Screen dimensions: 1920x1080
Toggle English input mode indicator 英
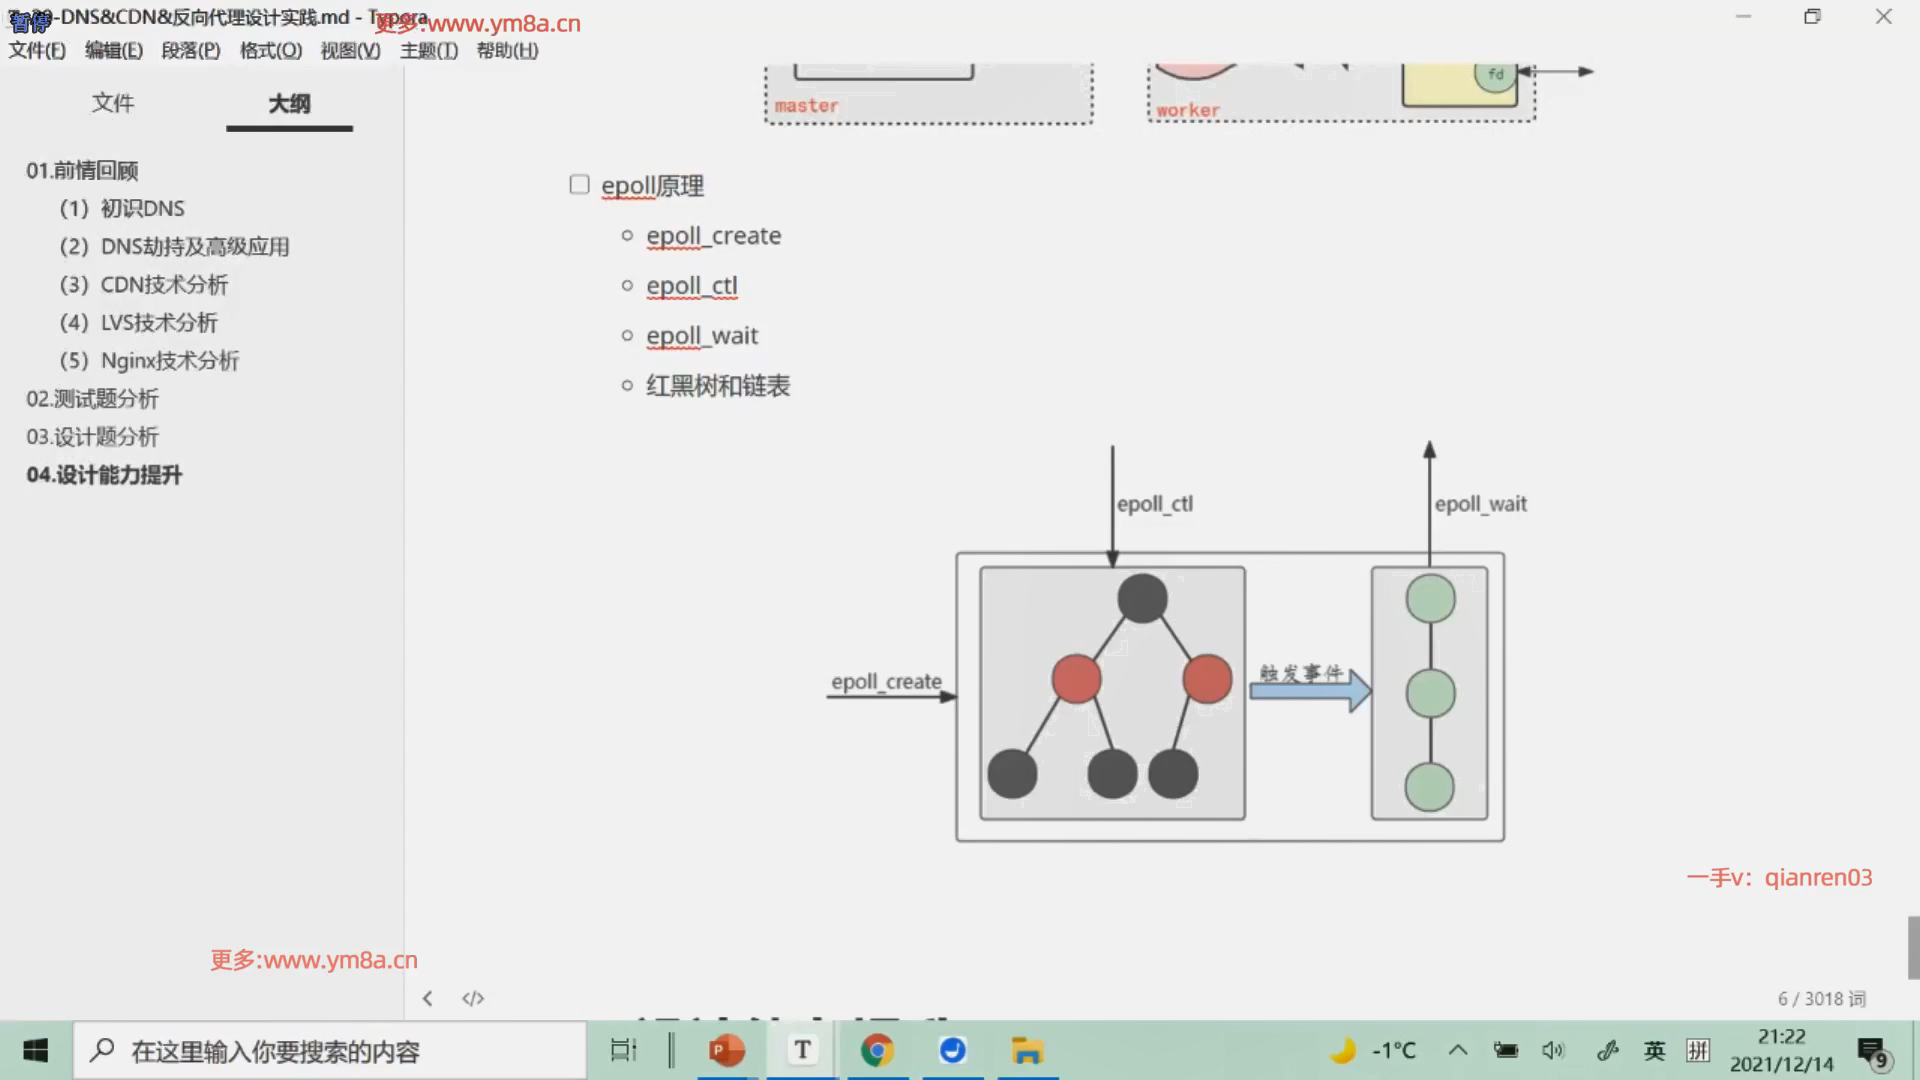1654,1050
